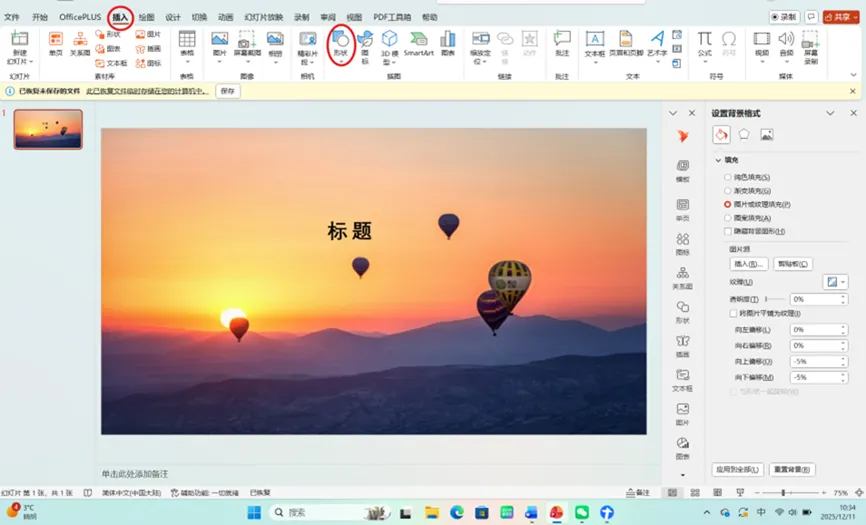Check the 隐藏背景图形(H) checkbox
This screenshot has height=525, width=866.
pos(728,231)
